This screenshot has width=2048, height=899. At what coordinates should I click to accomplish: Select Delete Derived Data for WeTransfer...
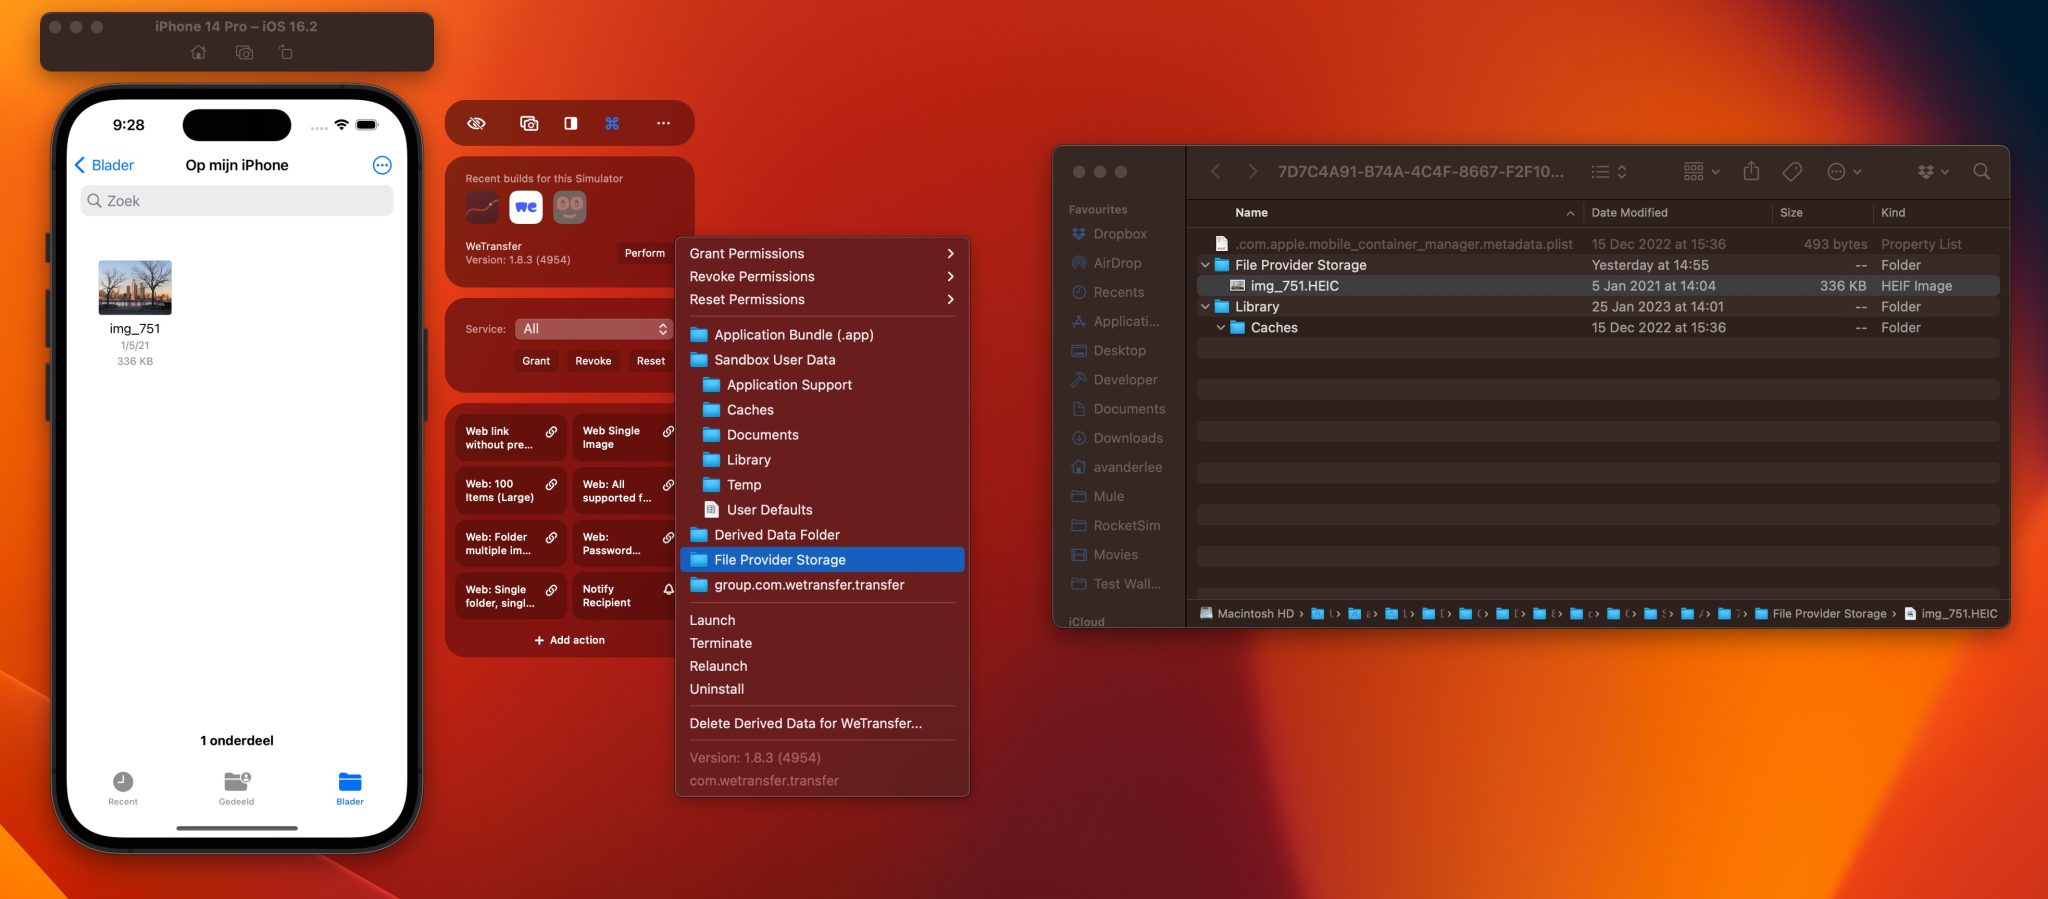coord(822,724)
